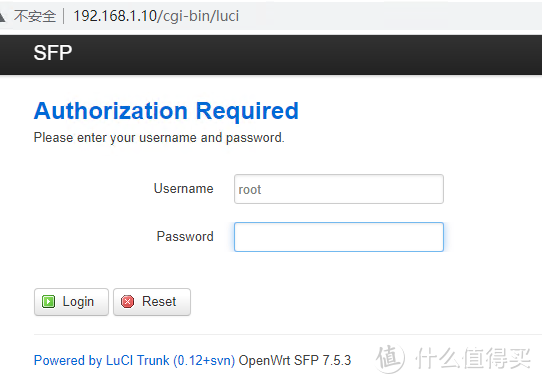The height and width of the screenshot is (384, 542).
Task: Click into the empty Password field
Action: coord(339,237)
